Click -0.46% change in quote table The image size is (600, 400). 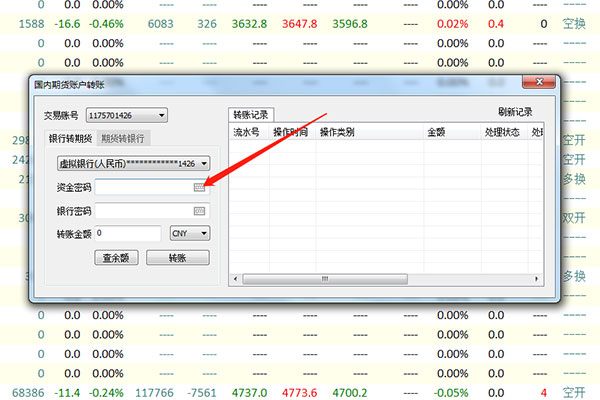pyautogui.click(x=106, y=24)
